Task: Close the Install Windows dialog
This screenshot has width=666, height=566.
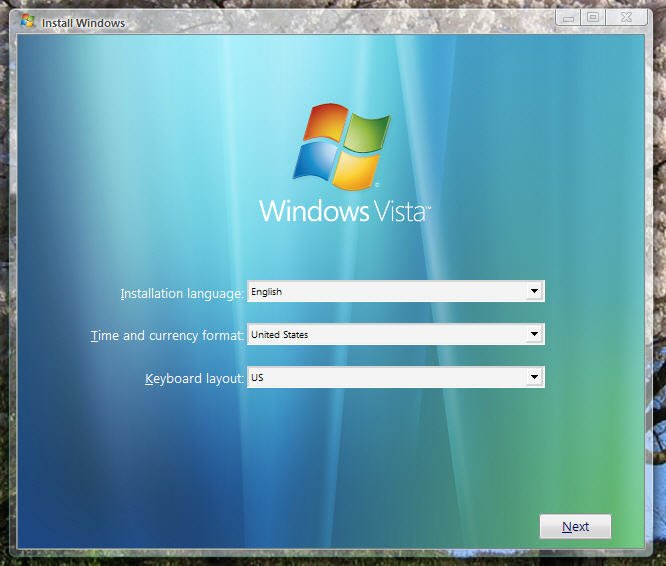Action: 627,17
